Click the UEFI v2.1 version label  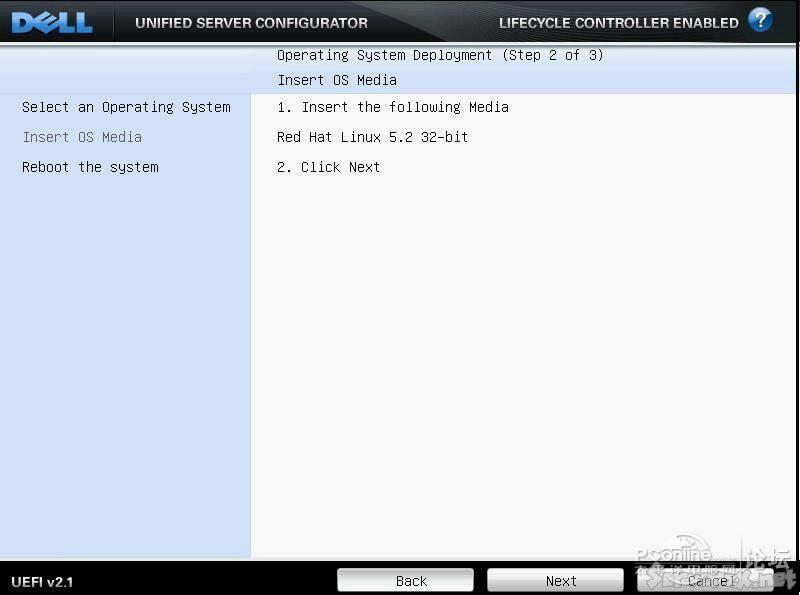(x=42, y=581)
